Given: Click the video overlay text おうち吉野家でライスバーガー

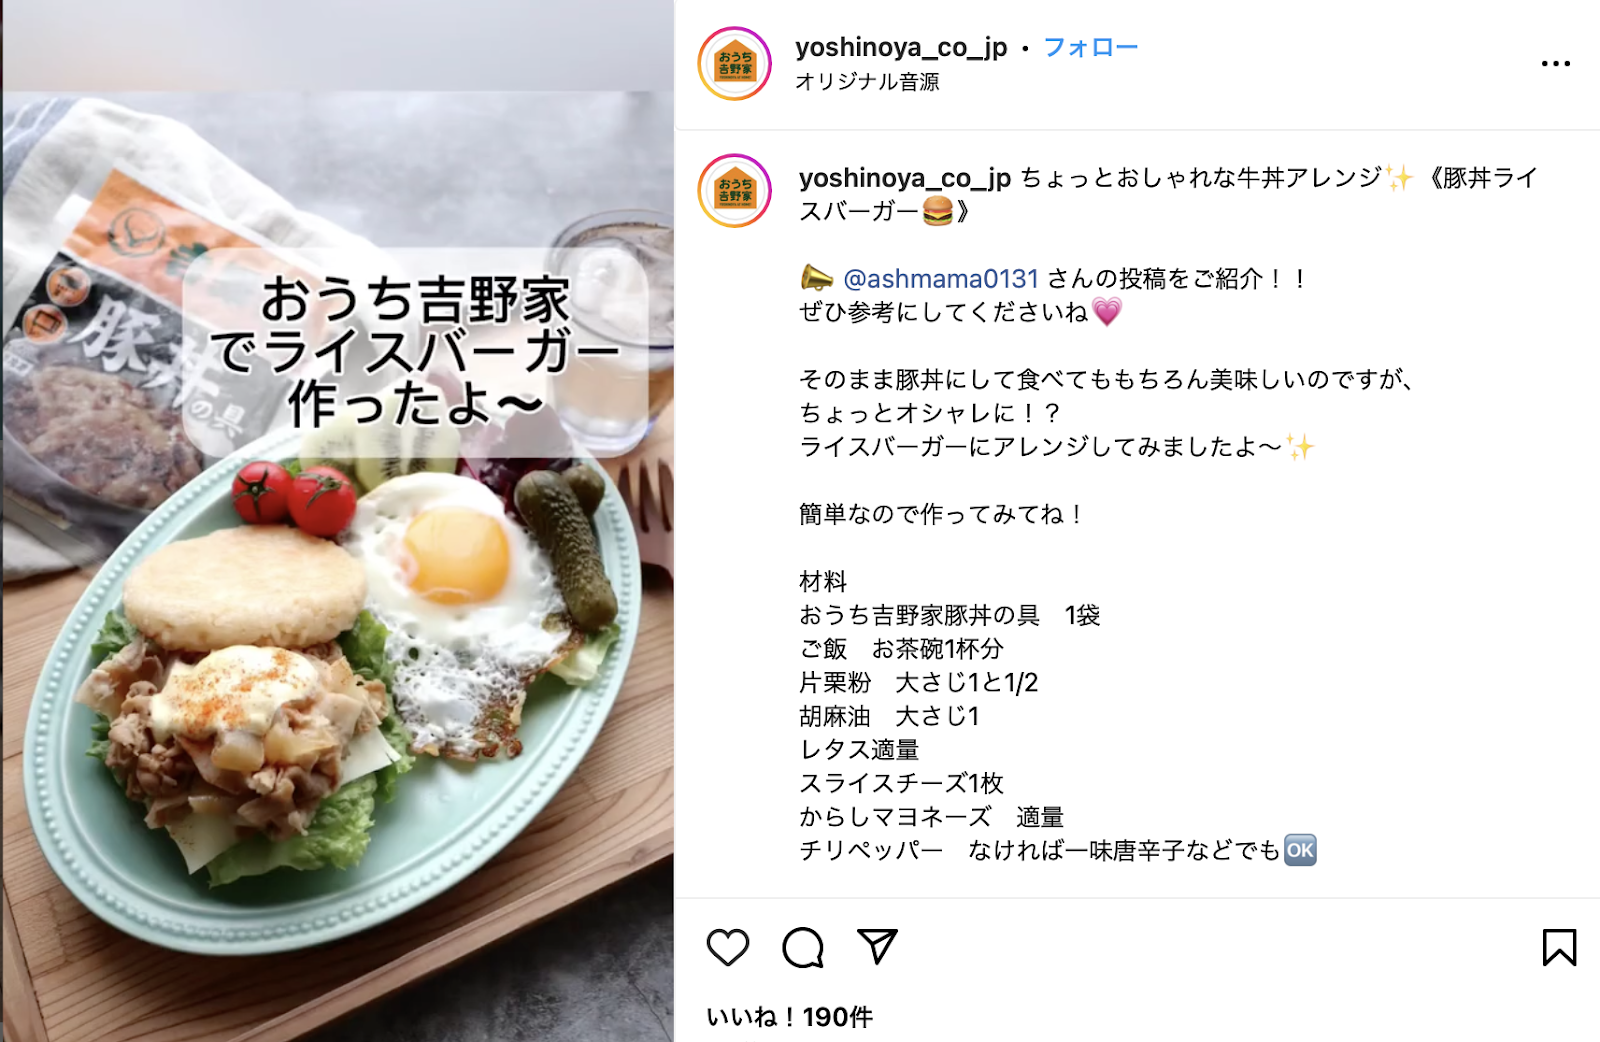Looking at the screenshot, I should (416, 352).
